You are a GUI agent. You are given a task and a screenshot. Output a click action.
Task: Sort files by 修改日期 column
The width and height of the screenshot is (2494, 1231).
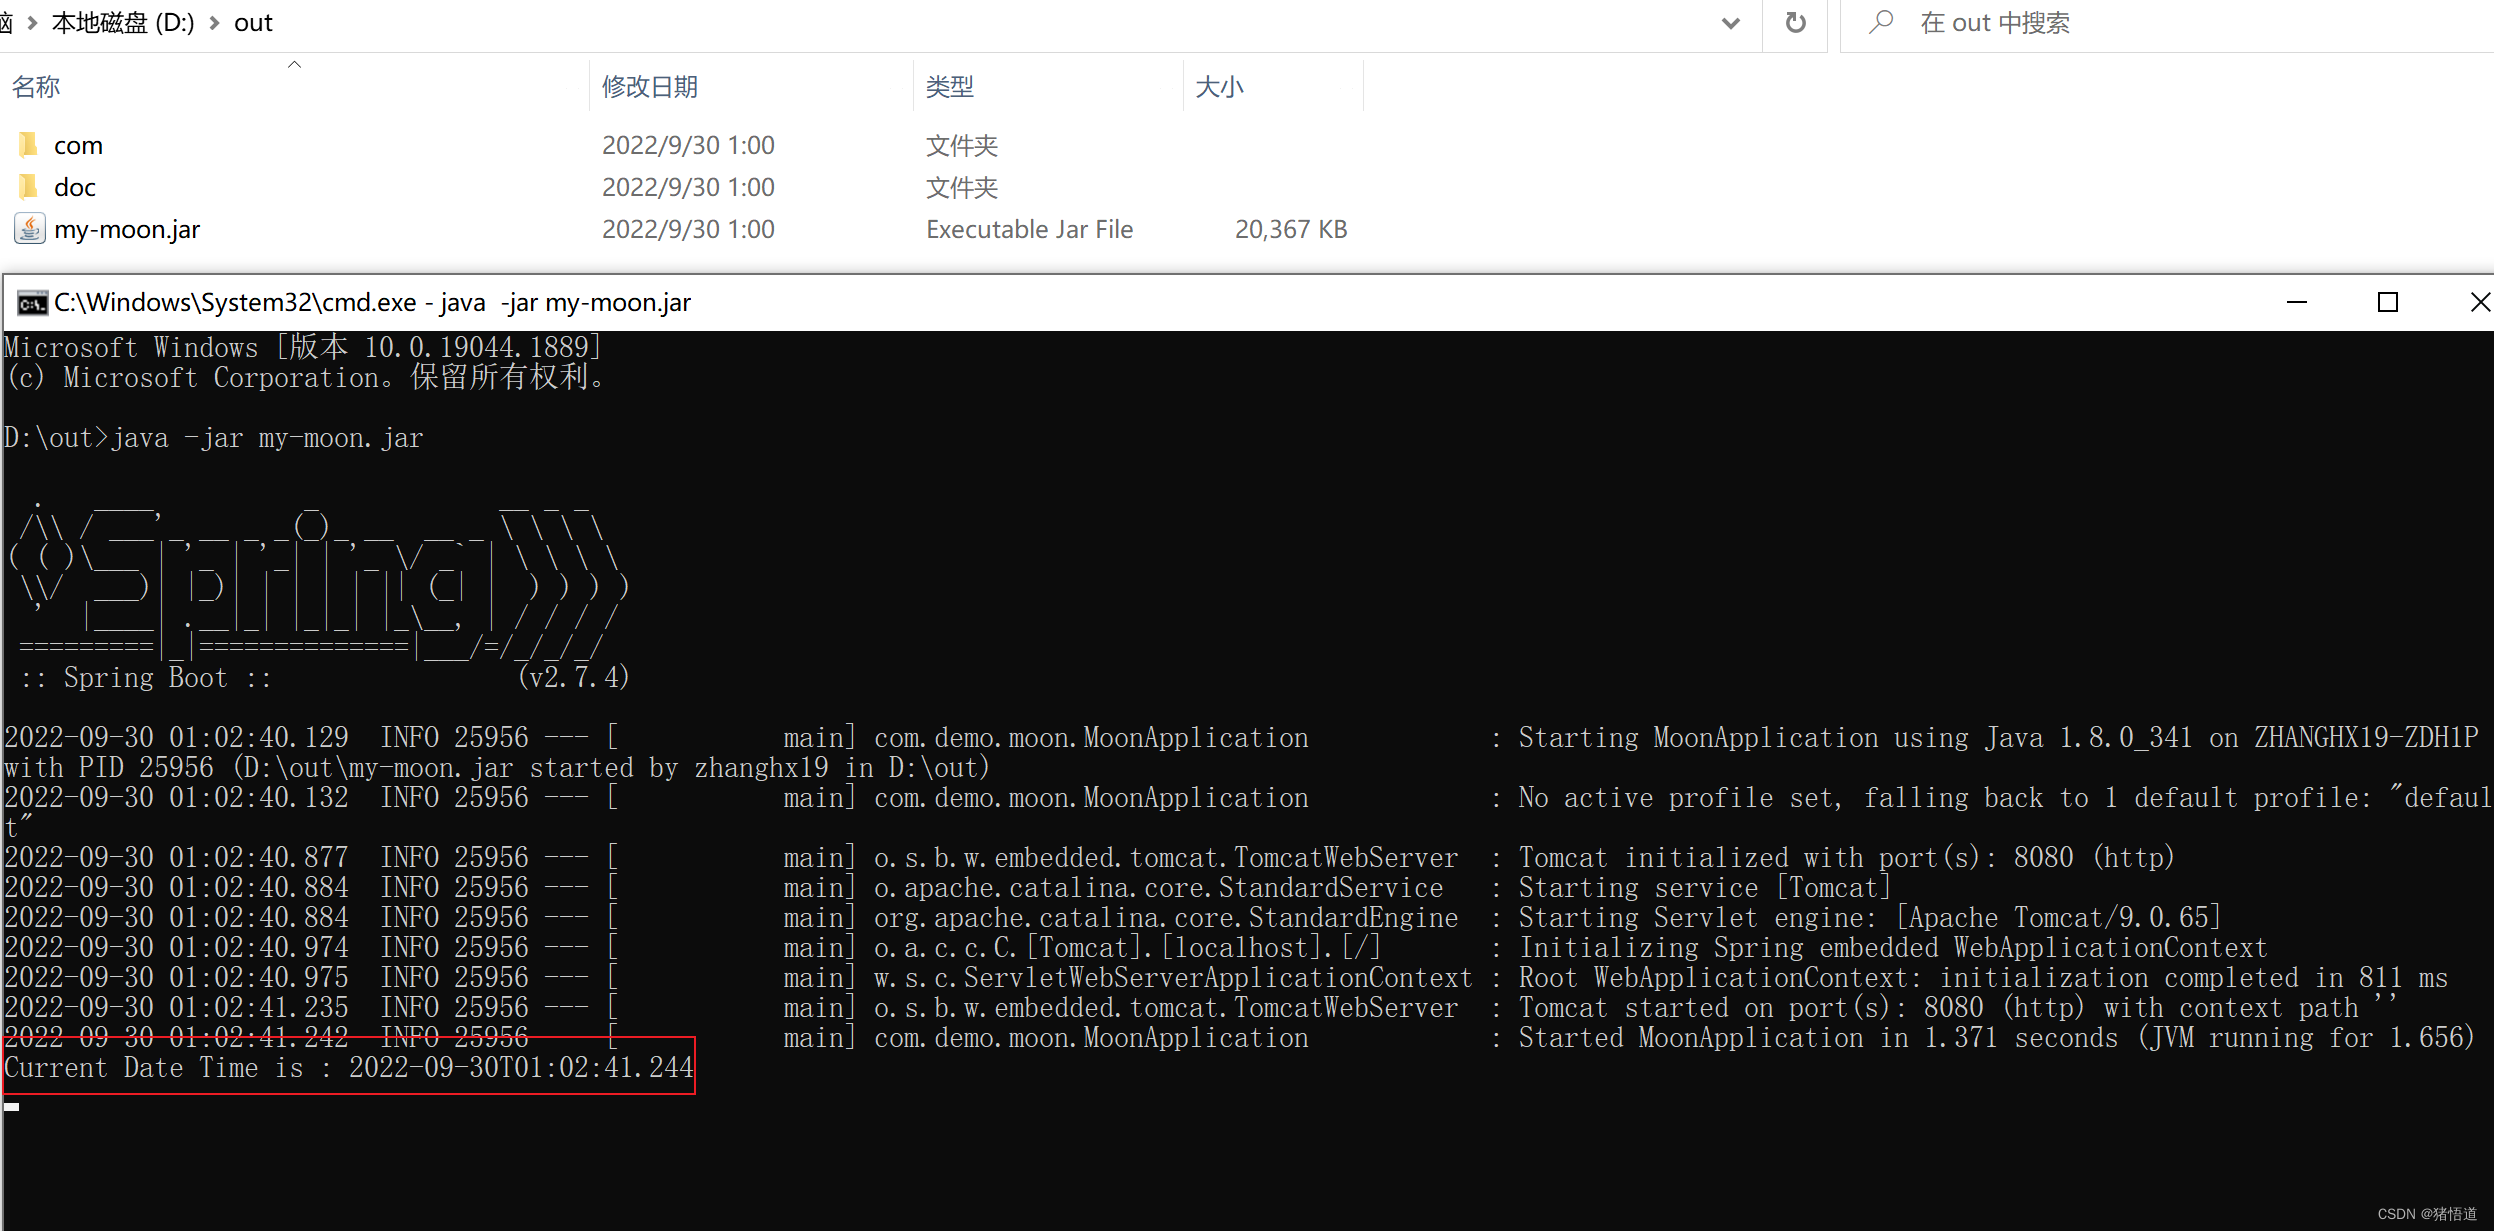click(650, 87)
